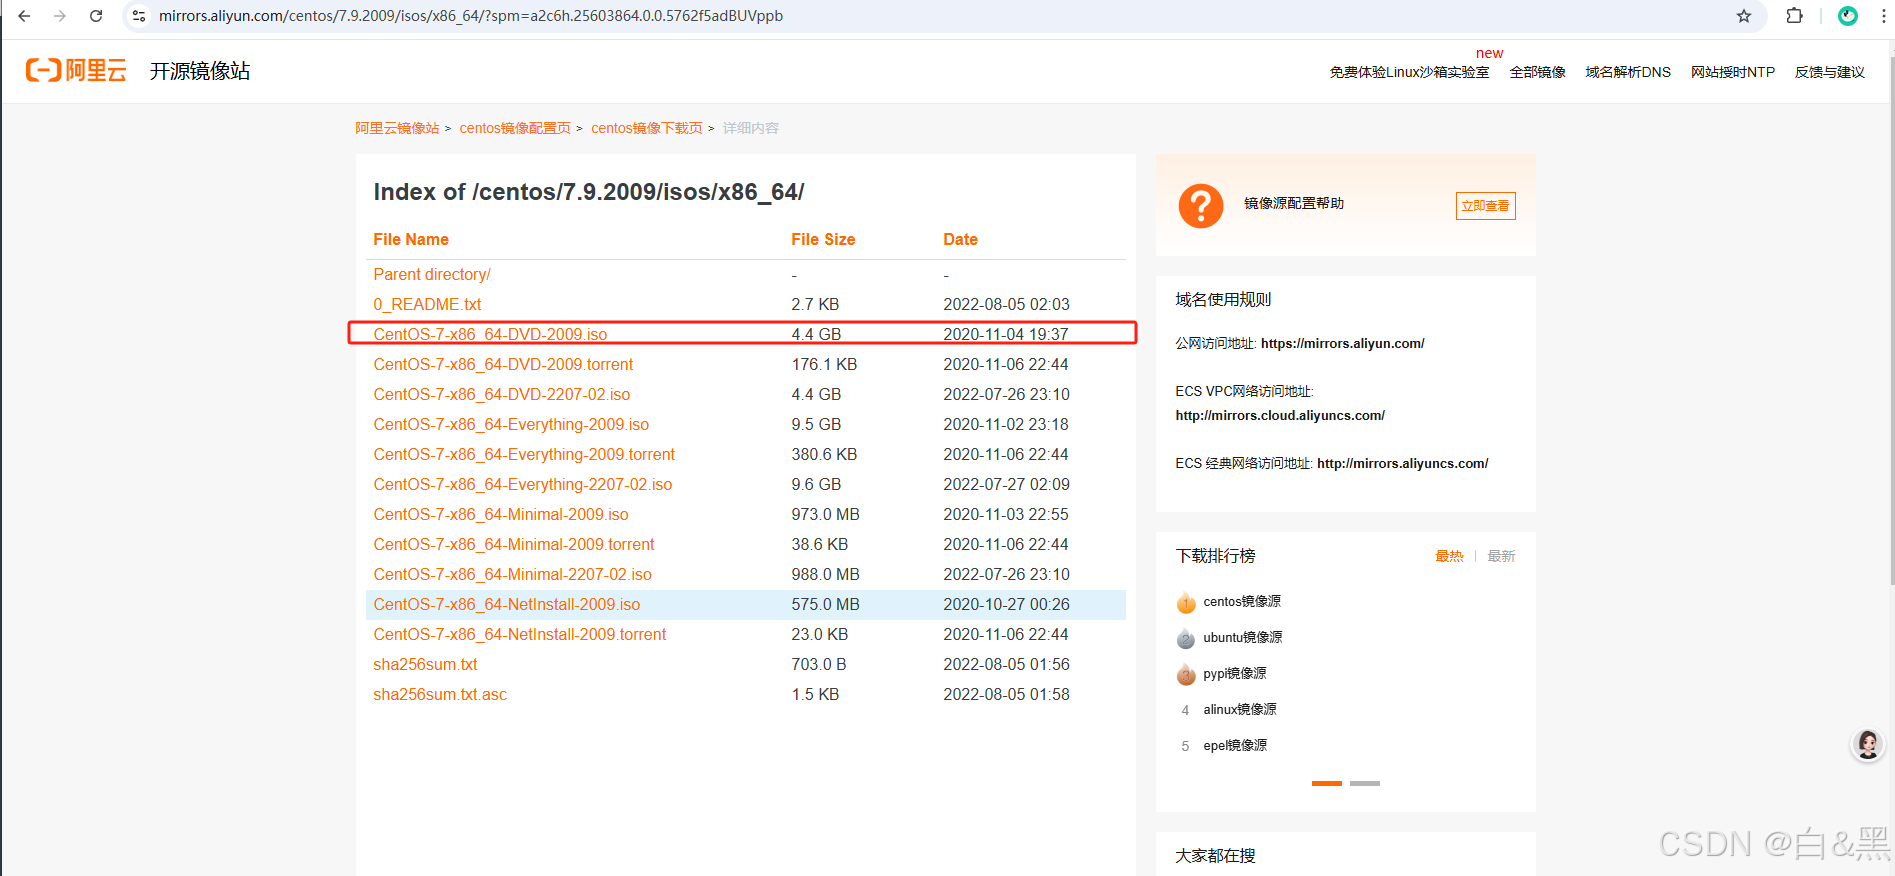The image size is (1895, 876).
Task: Open site information icon in address bar
Action: pyautogui.click(x=139, y=16)
